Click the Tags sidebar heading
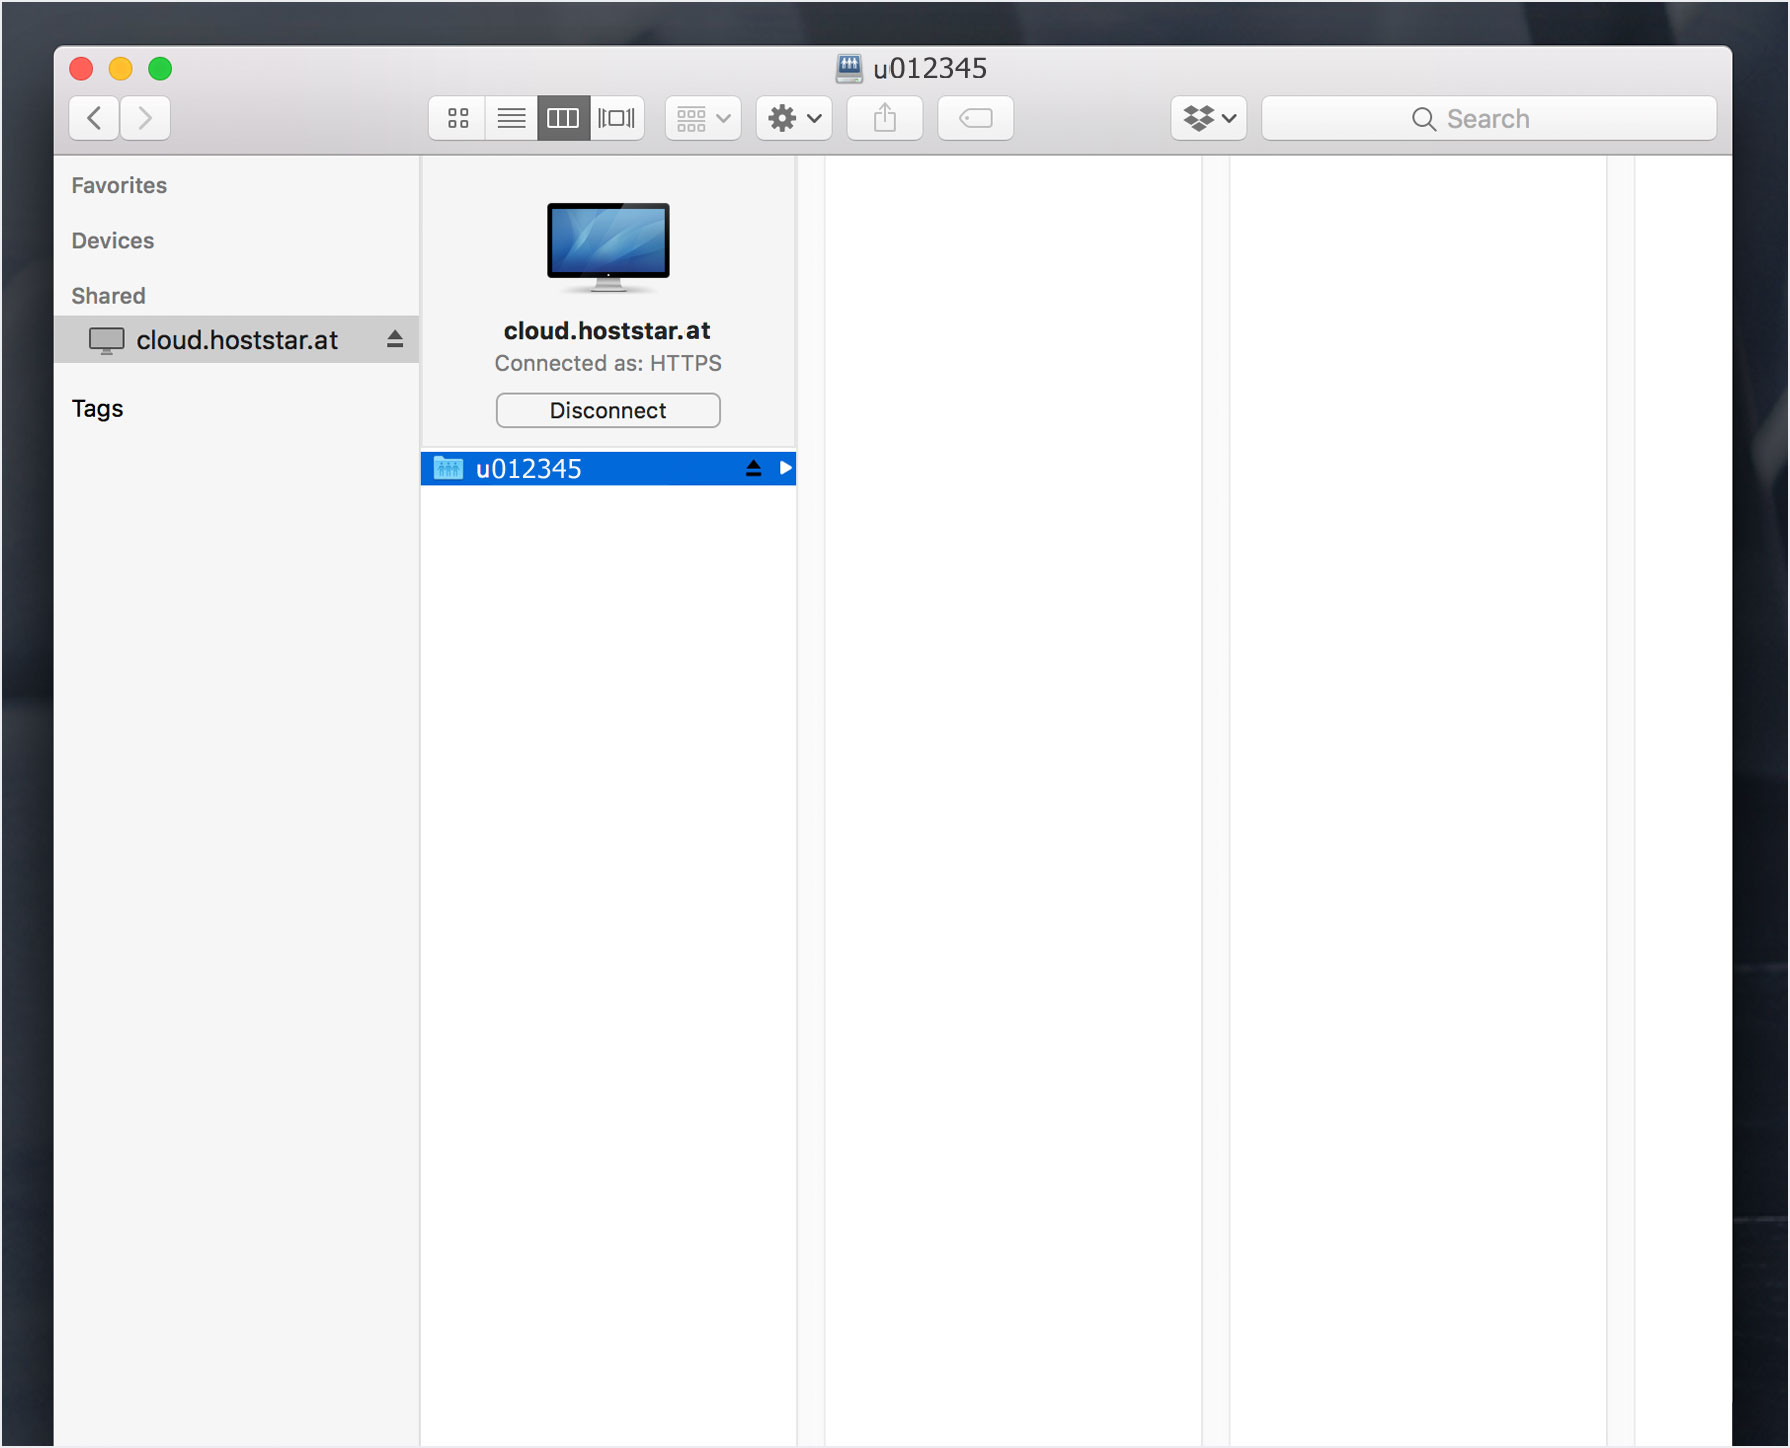The image size is (1790, 1448). [97, 408]
